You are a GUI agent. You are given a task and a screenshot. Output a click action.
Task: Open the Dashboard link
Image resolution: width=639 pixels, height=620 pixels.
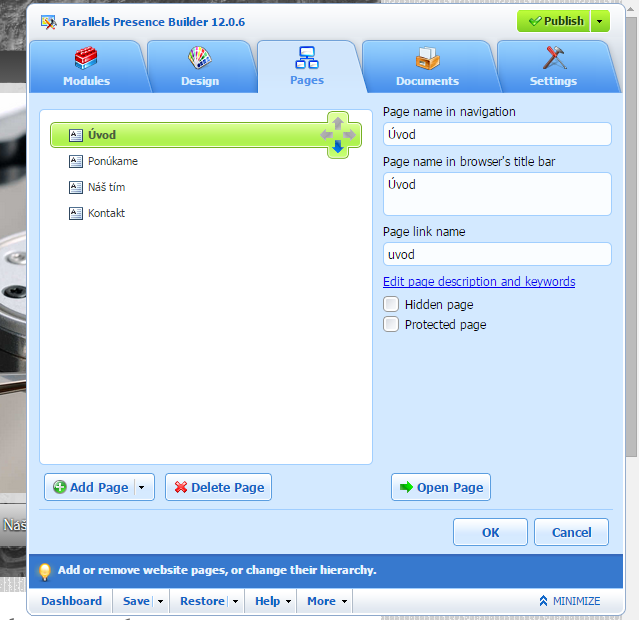(71, 601)
